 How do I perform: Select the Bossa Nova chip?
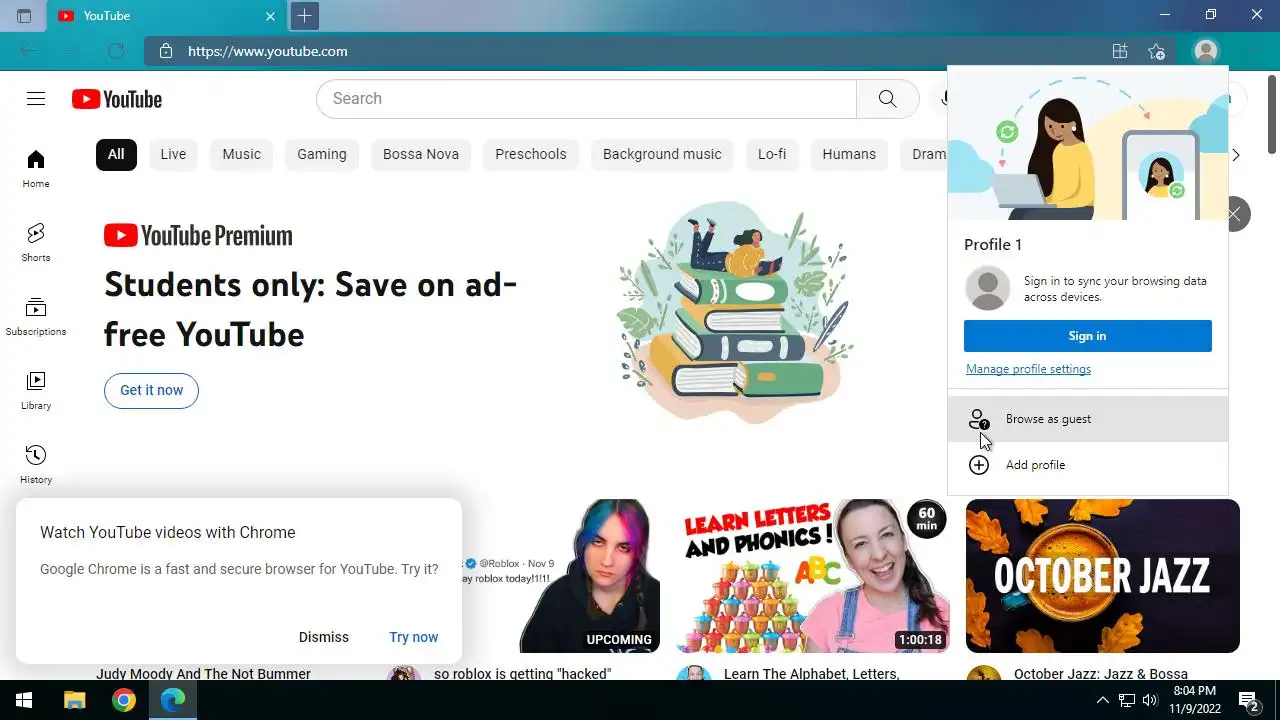(421, 154)
